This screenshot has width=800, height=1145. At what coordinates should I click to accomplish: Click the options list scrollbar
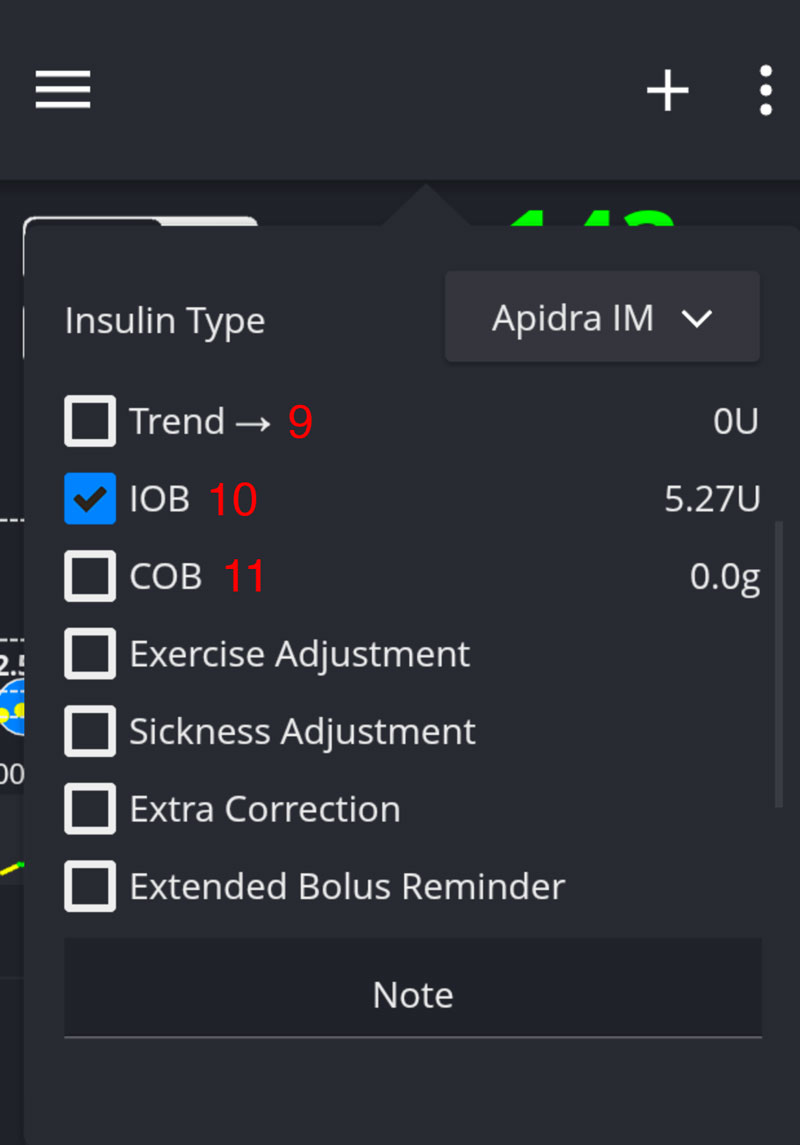pyautogui.click(x=779, y=662)
